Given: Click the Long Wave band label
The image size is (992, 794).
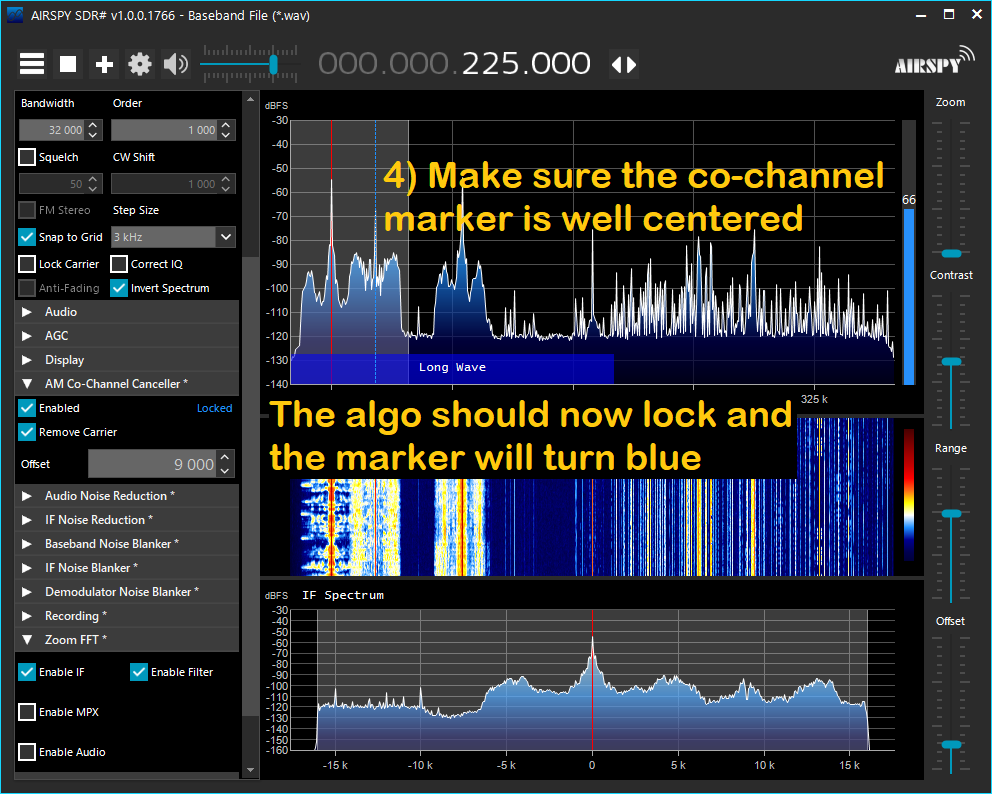Looking at the screenshot, I should (x=452, y=368).
